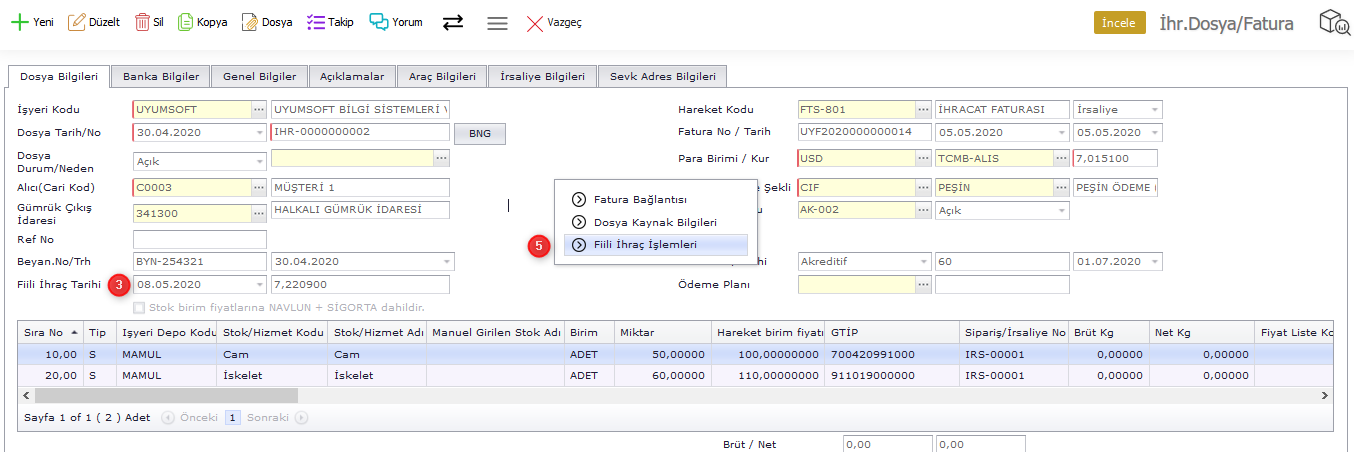Expand the Dosya Durum dropdown showing Açık
The image size is (1354, 452).
click(x=259, y=161)
